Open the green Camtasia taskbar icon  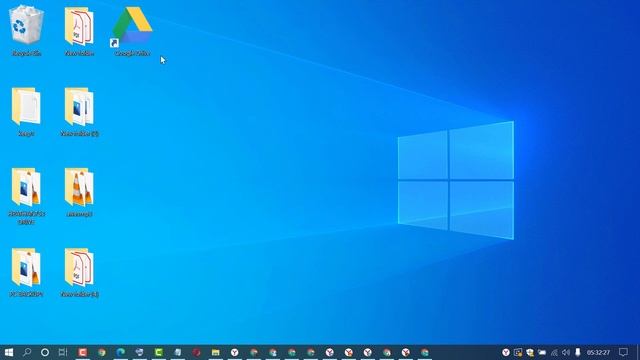click(x=158, y=352)
